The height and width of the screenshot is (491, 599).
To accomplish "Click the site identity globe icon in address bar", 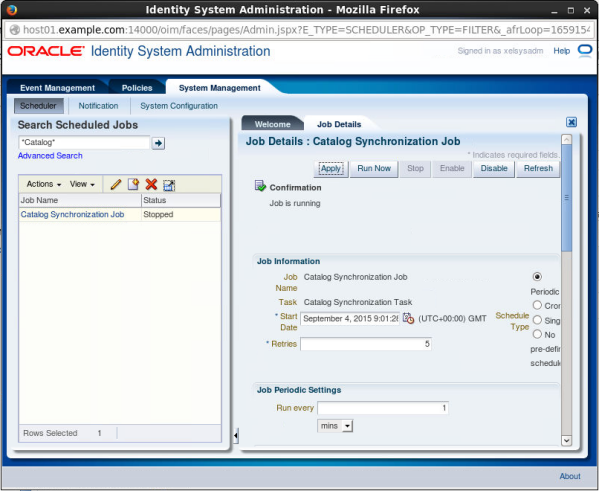I will 15,30.
